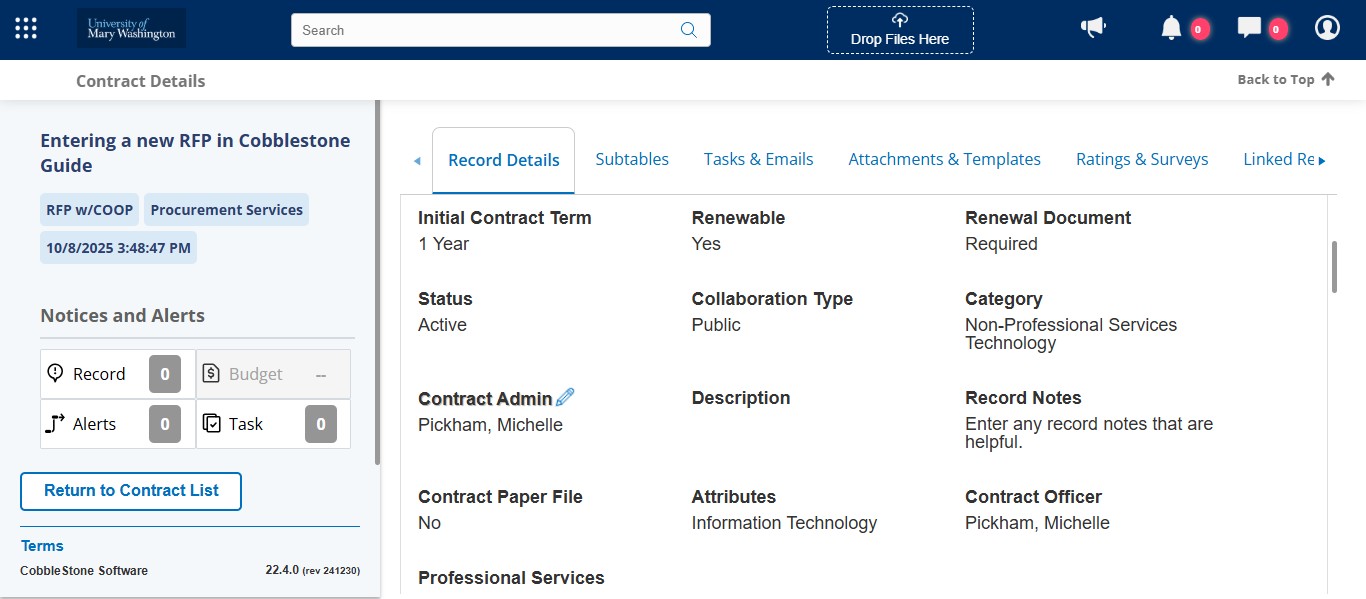Click the Task icon in Notices panel
Viewport: 1366px width, 599px height.
(x=212, y=423)
